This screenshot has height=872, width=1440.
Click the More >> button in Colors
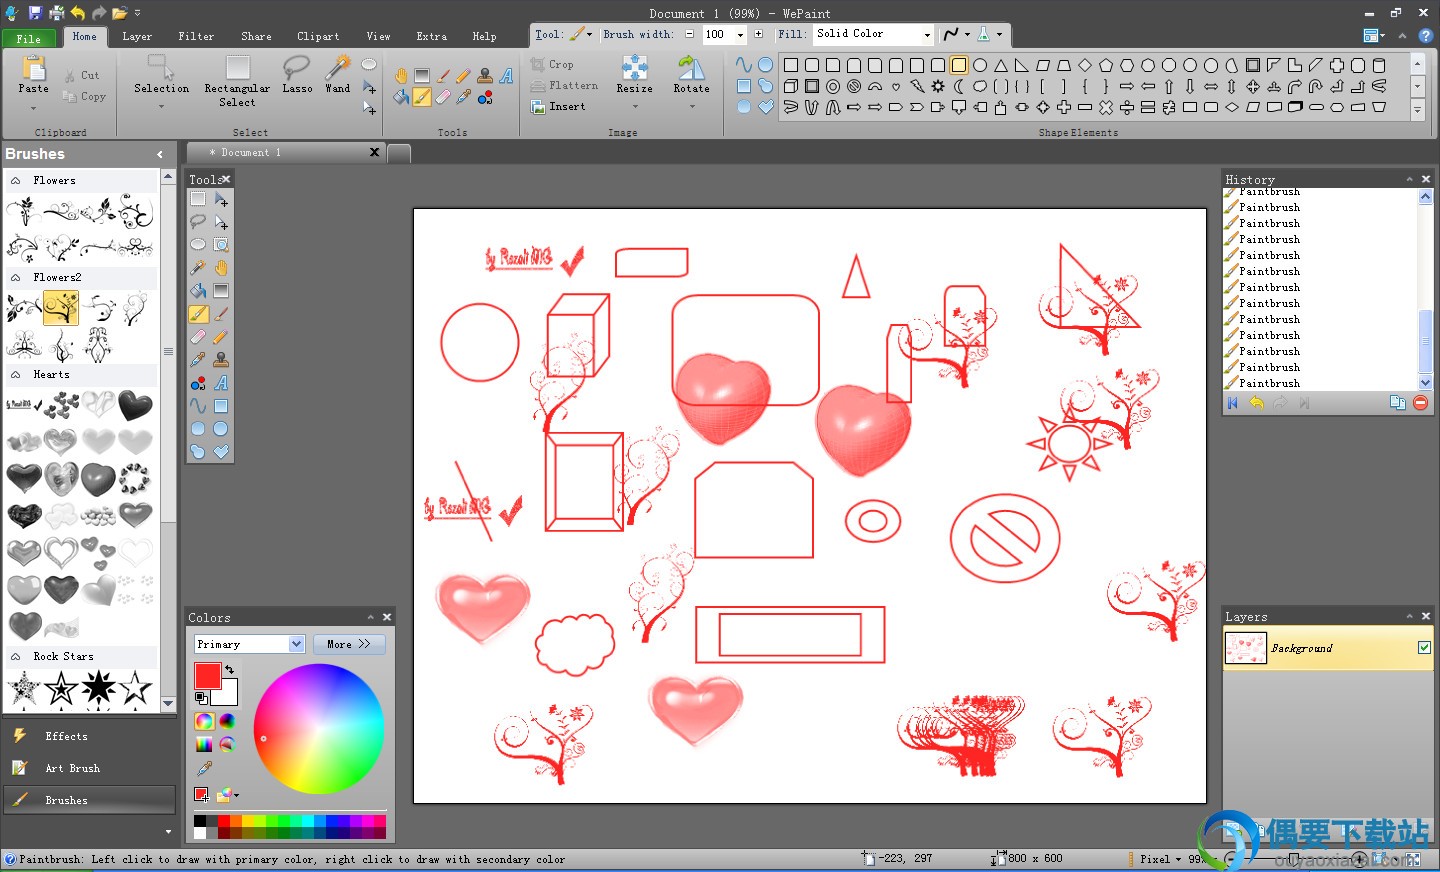click(349, 644)
